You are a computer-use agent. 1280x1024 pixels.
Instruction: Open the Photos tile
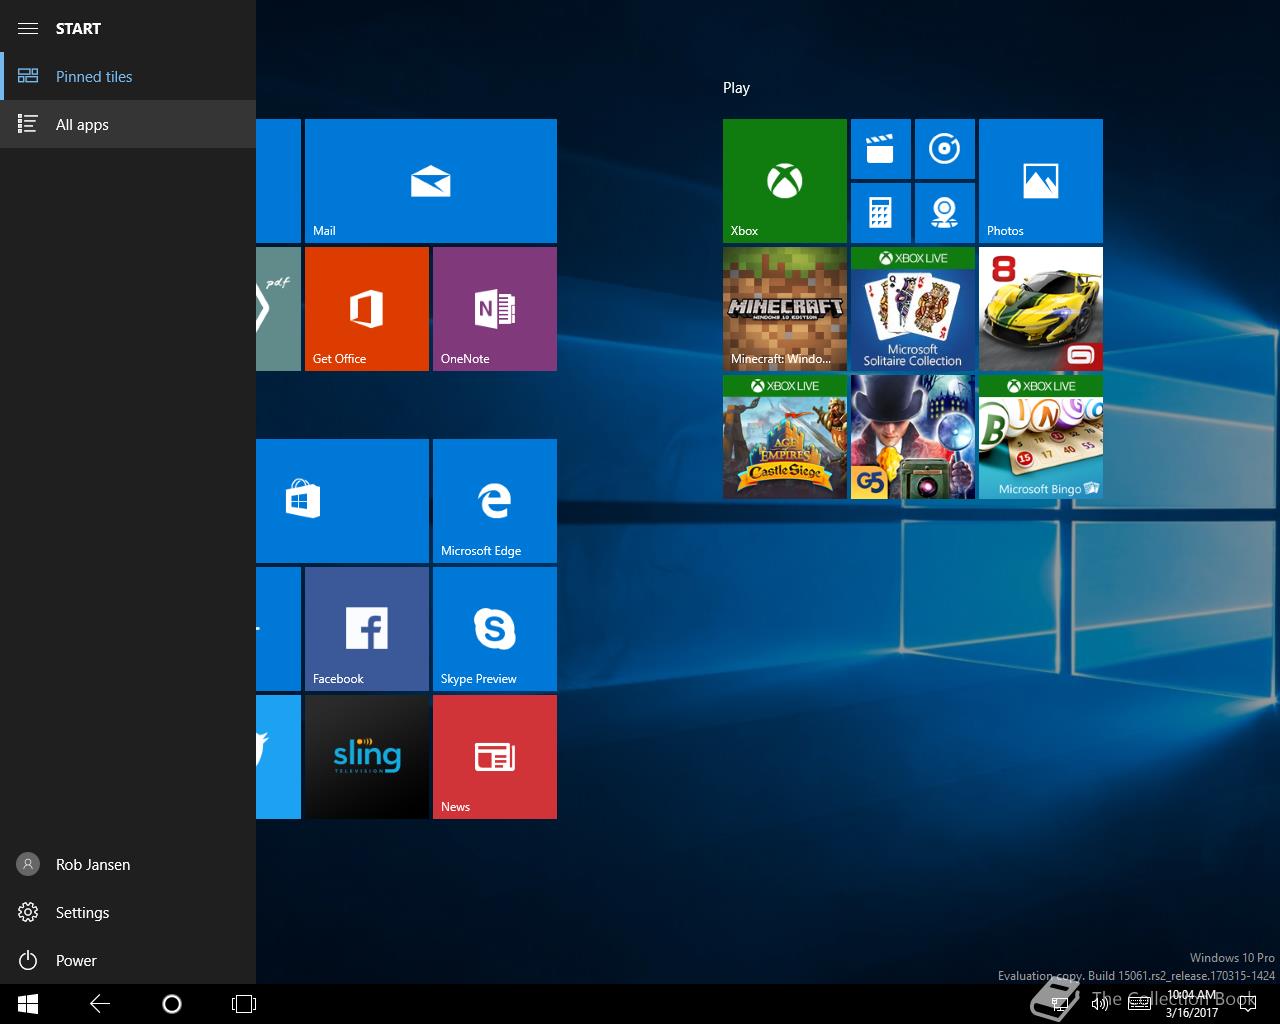(x=1040, y=181)
